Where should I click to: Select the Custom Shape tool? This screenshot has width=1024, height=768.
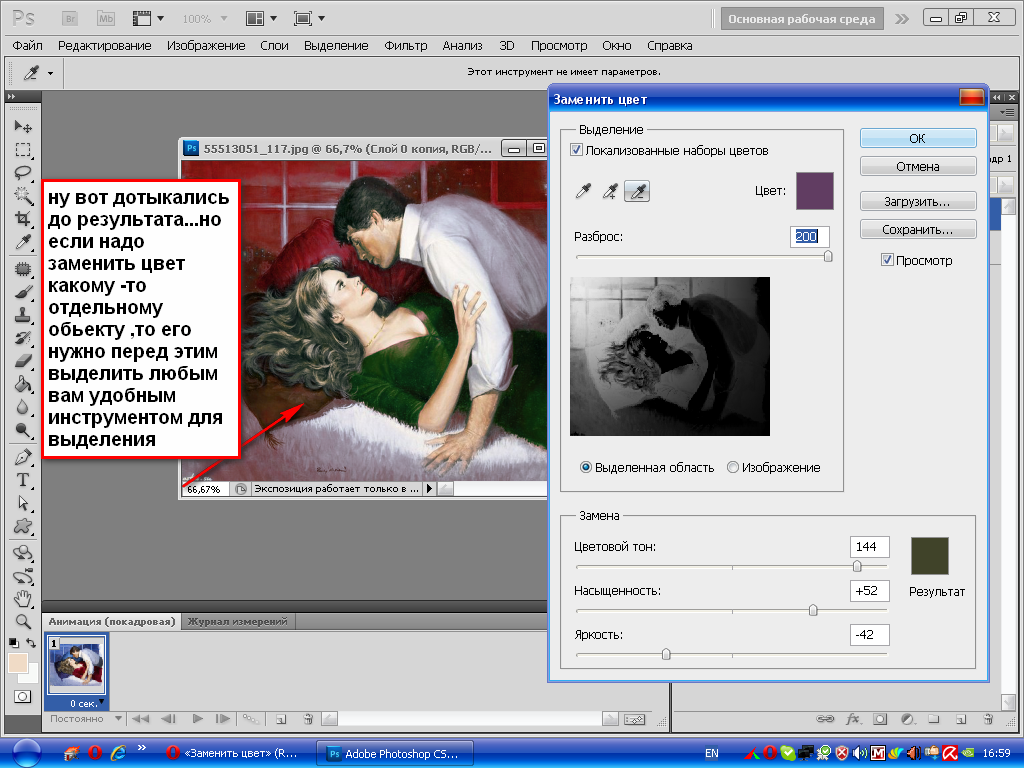pos(23,526)
